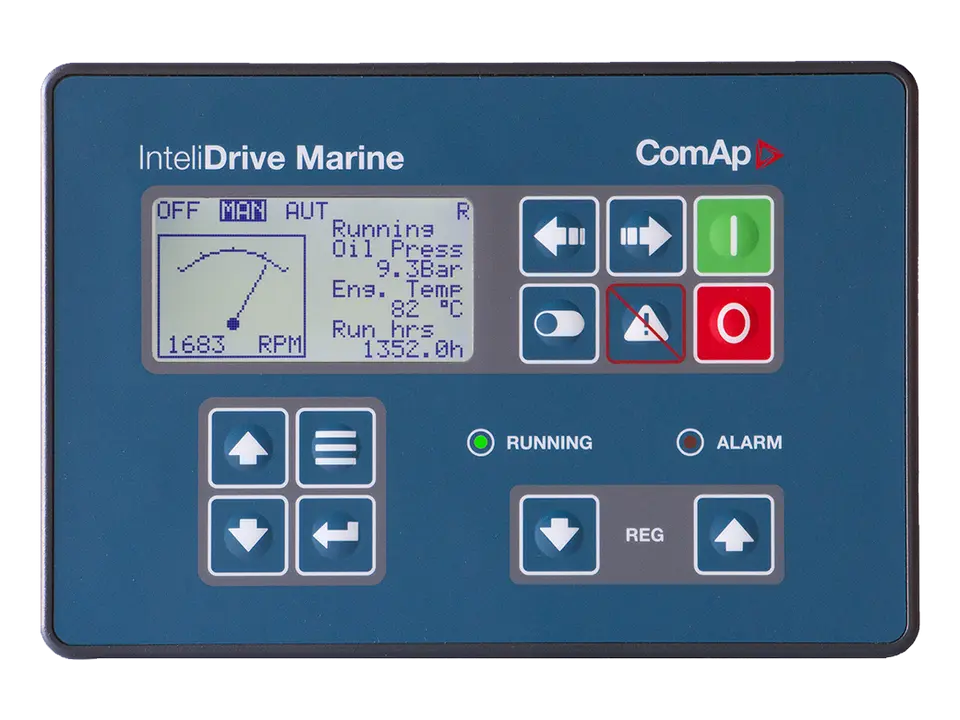Decrease speed with REG down arrow
Viewport: 960px width, 720px height.
point(558,535)
